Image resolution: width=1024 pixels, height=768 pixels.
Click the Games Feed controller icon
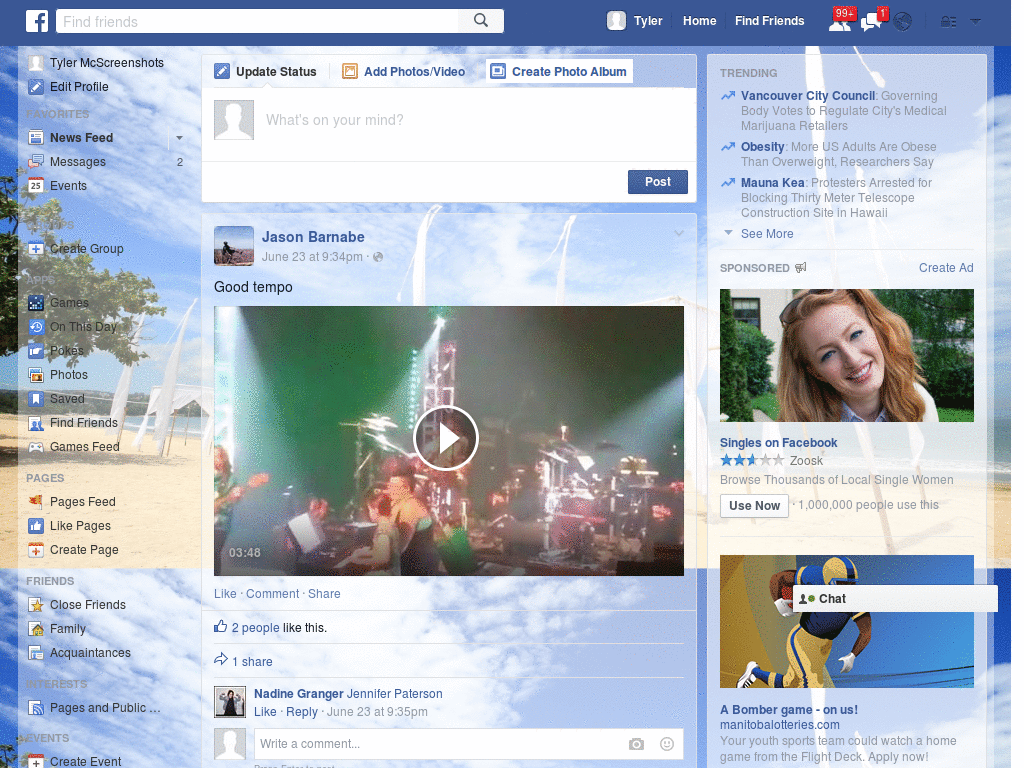(x=36, y=447)
